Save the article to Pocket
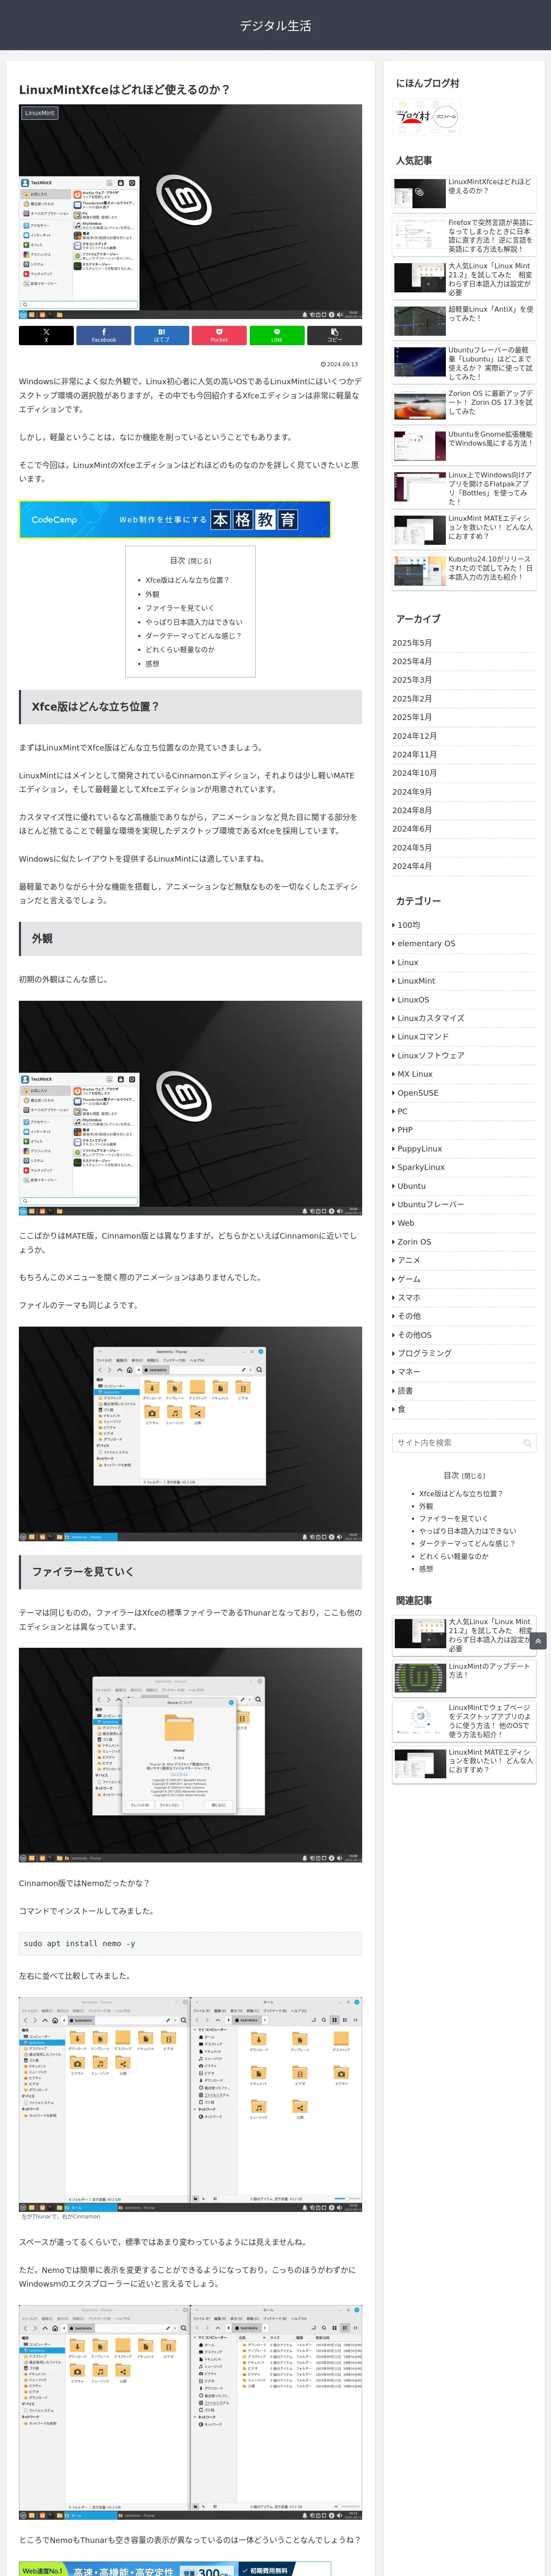The image size is (551, 2576). click(219, 335)
